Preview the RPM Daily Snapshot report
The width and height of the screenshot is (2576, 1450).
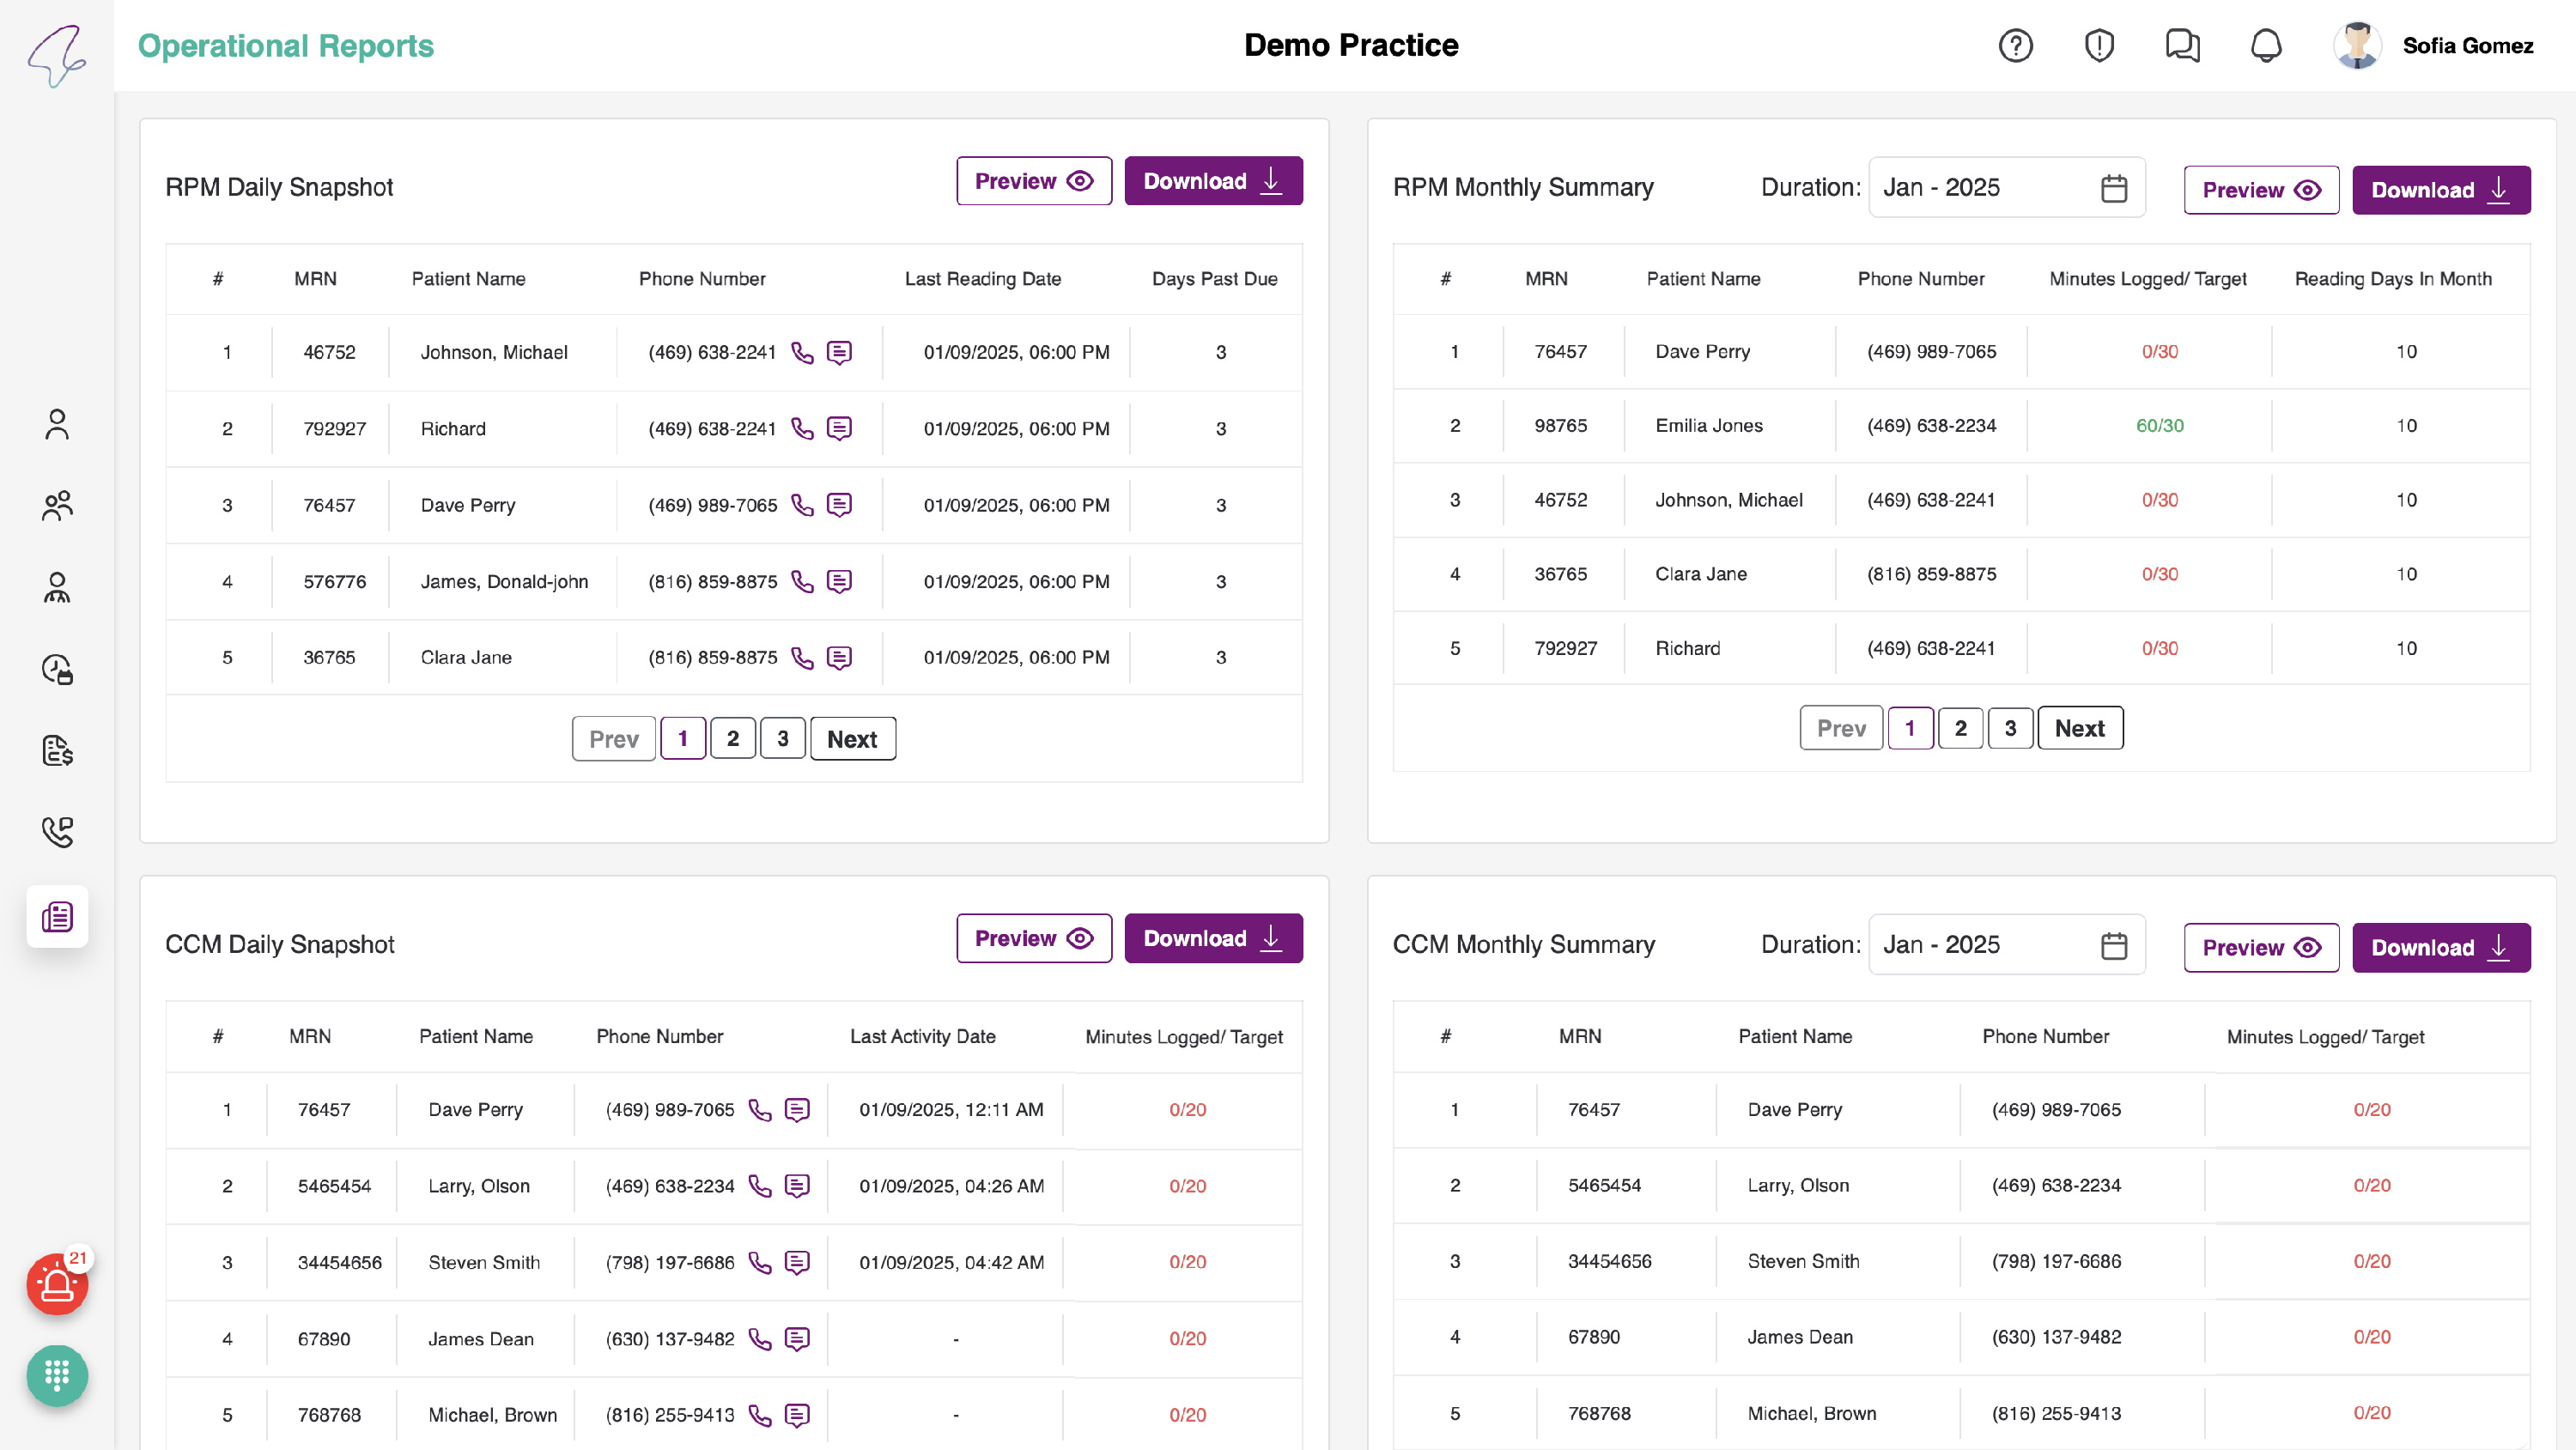1033,181
